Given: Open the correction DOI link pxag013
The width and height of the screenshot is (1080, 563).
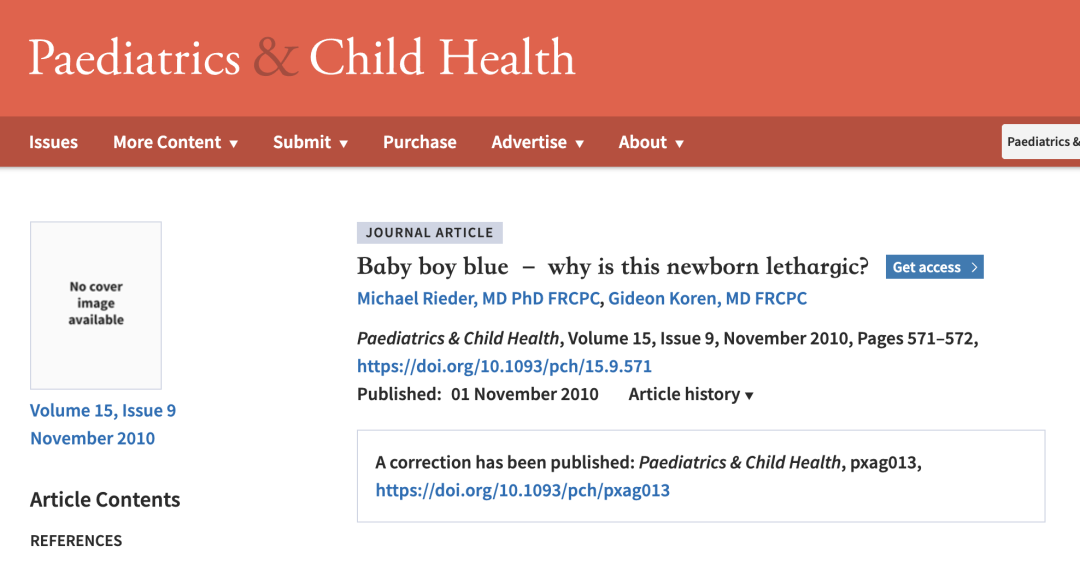Looking at the screenshot, I should [522, 490].
